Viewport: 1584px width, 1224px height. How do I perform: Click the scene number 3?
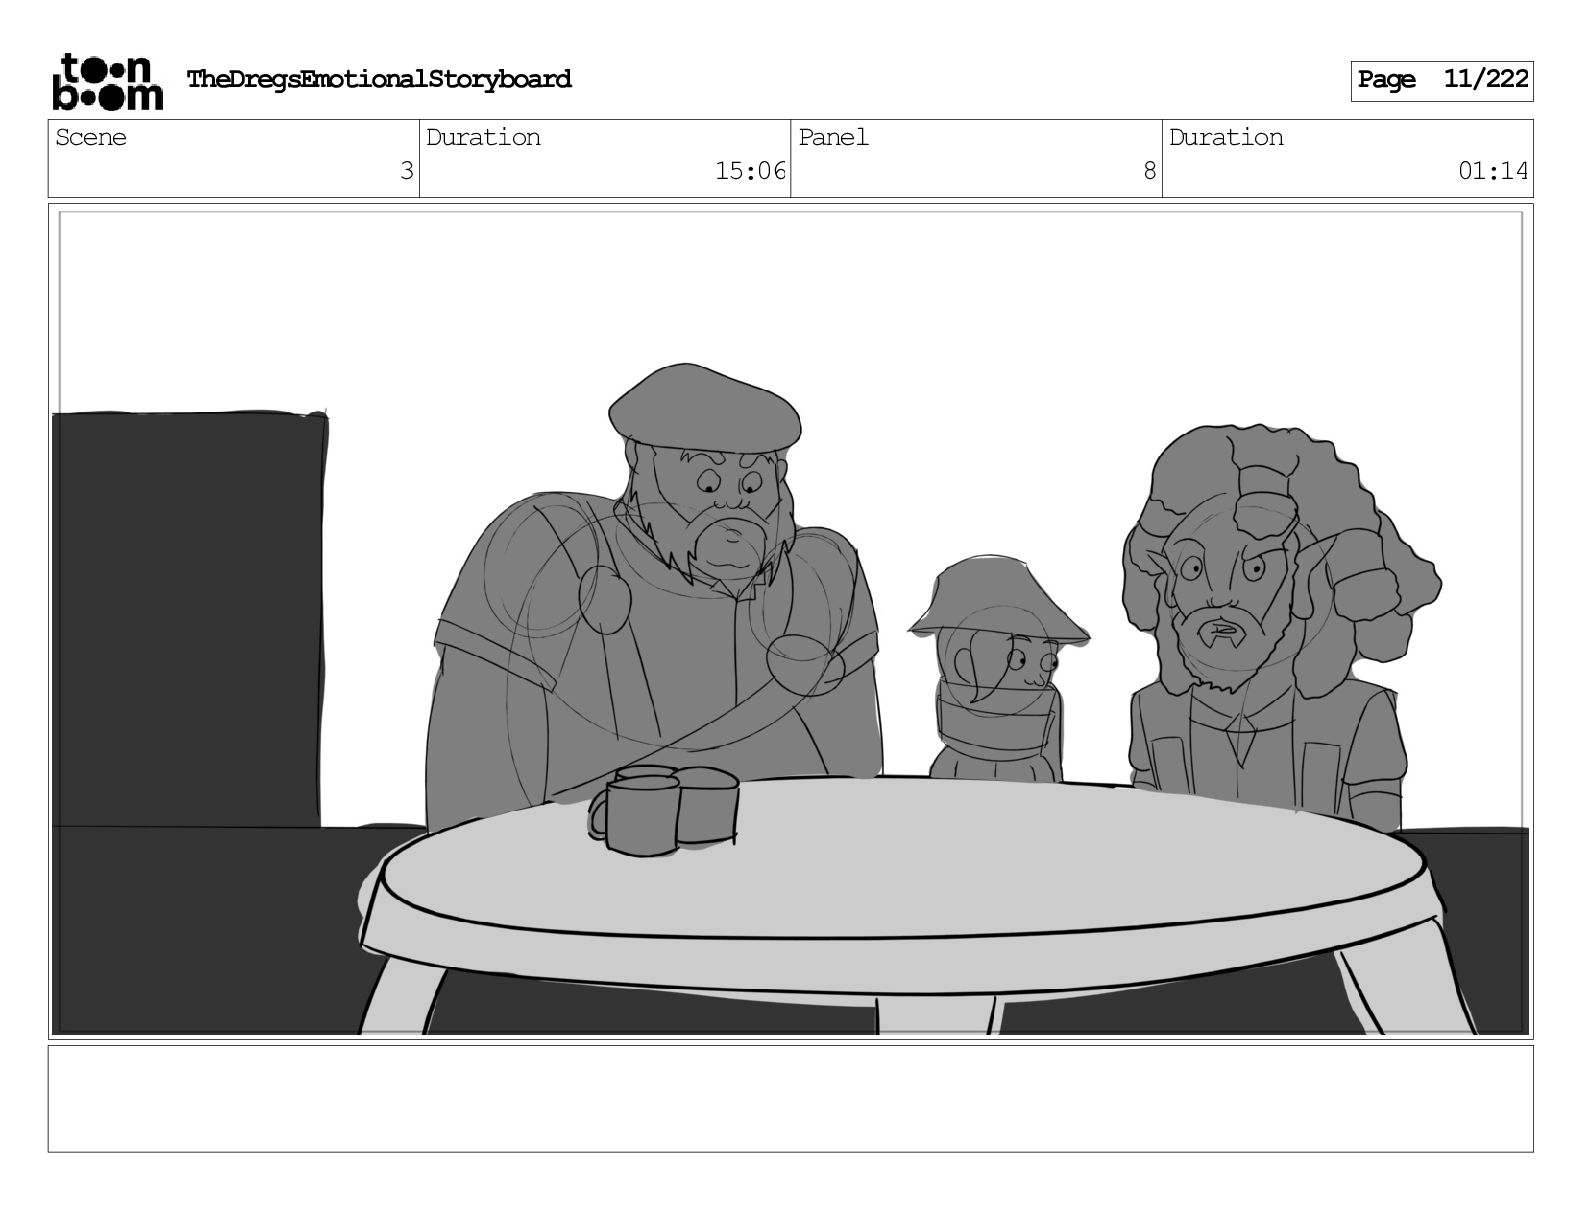point(406,171)
